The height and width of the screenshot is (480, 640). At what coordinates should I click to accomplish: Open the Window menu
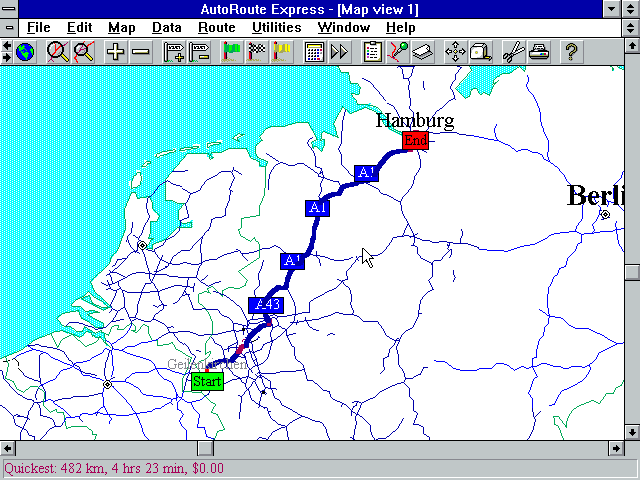(344, 28)
